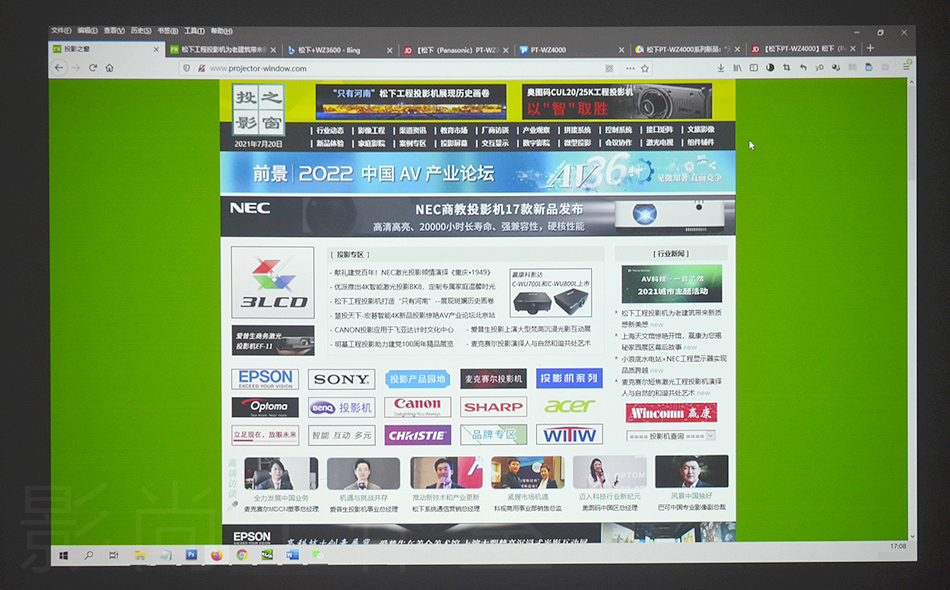This screenshot has height=590, width=950.
Task: Click the address bar showing projector-window.com
Action: point(400,68)
